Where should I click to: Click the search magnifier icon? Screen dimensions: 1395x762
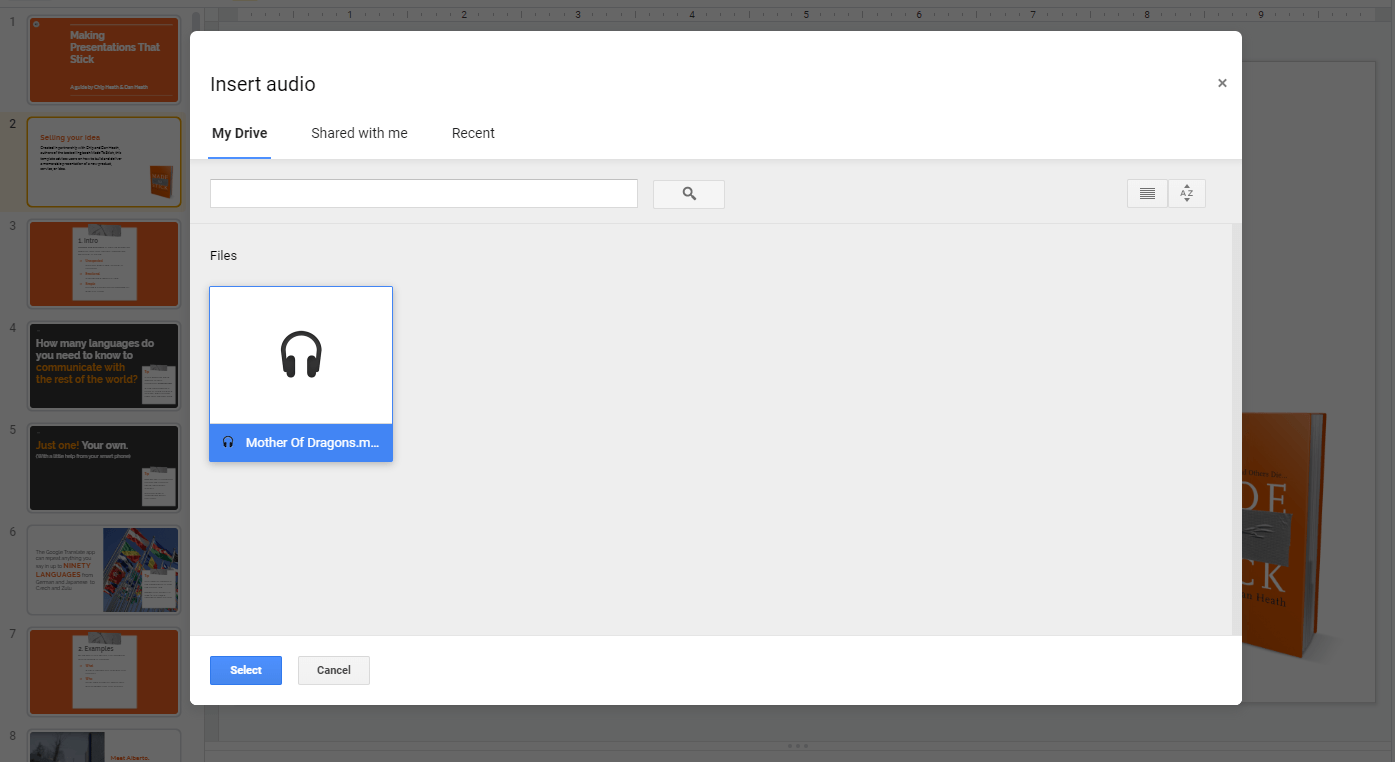point(688,194)
